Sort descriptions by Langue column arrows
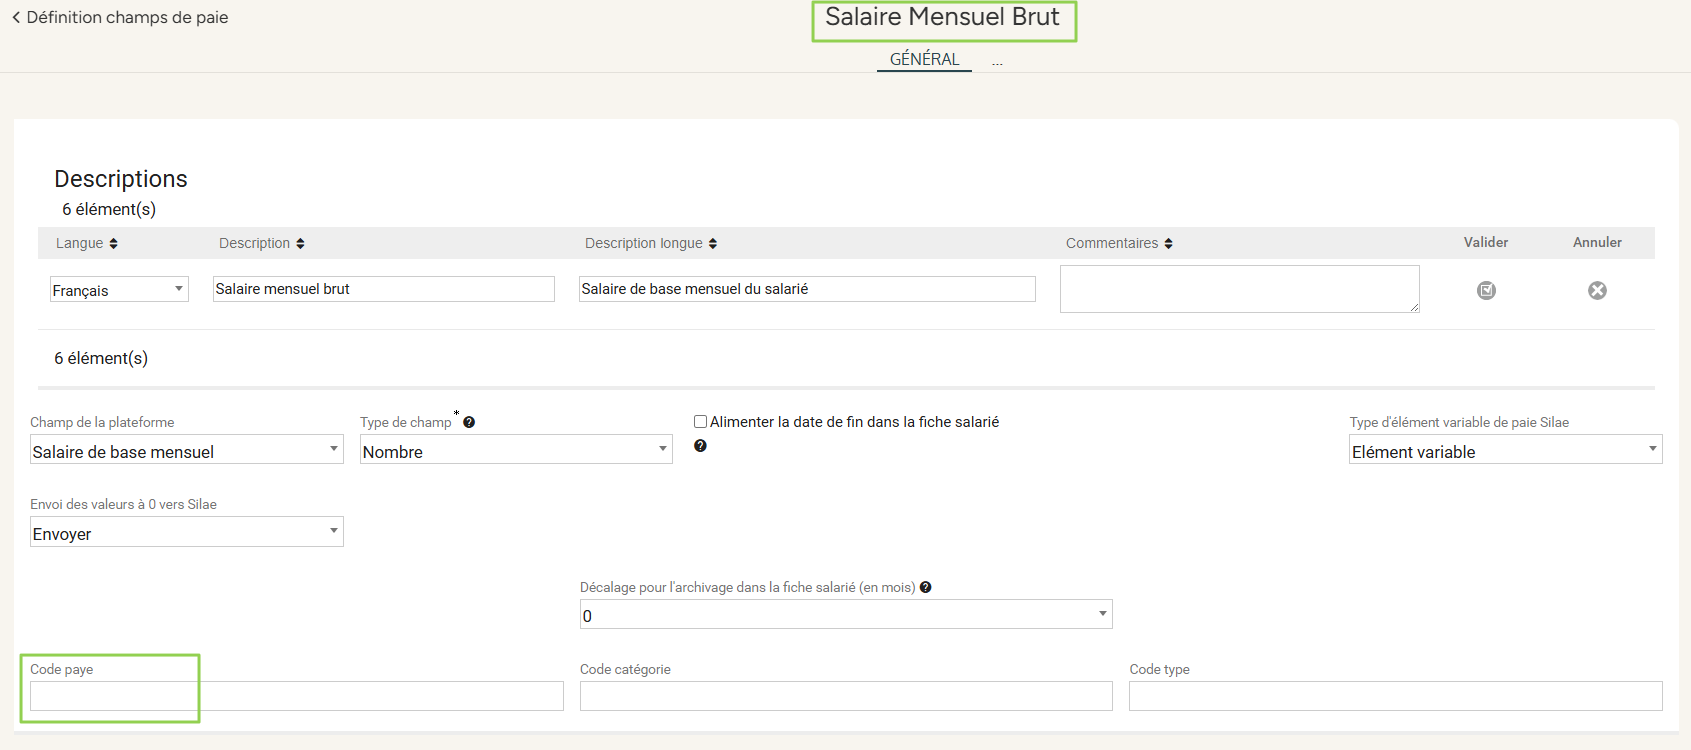The width and height of the screenshot is (1691, 750). [113, 243]
